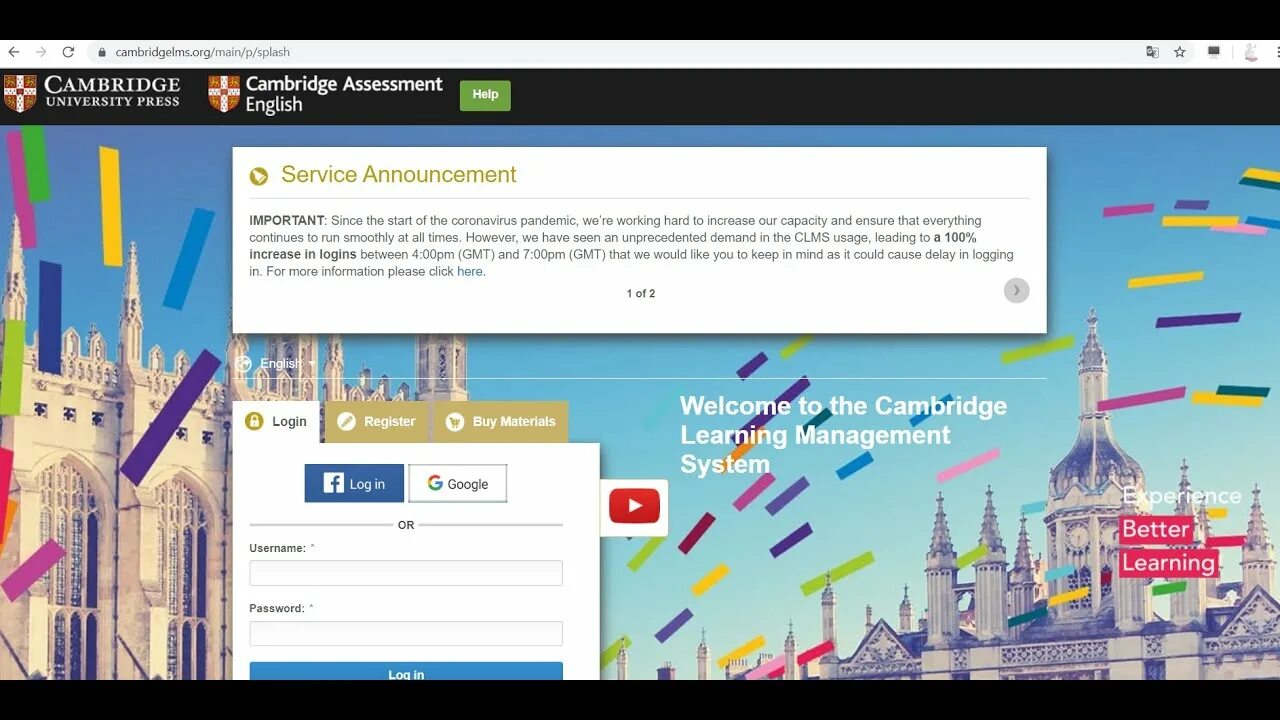Go to next announcement with chevron
Viewport: 1280px width, 720px height.
pos(1016,290)
